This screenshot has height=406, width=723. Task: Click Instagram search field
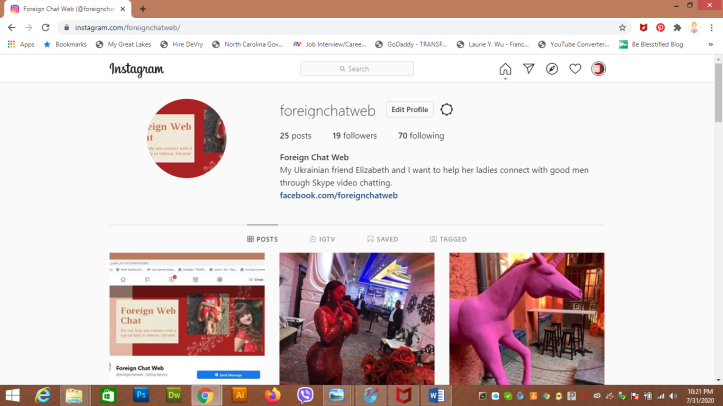point(357,69)
